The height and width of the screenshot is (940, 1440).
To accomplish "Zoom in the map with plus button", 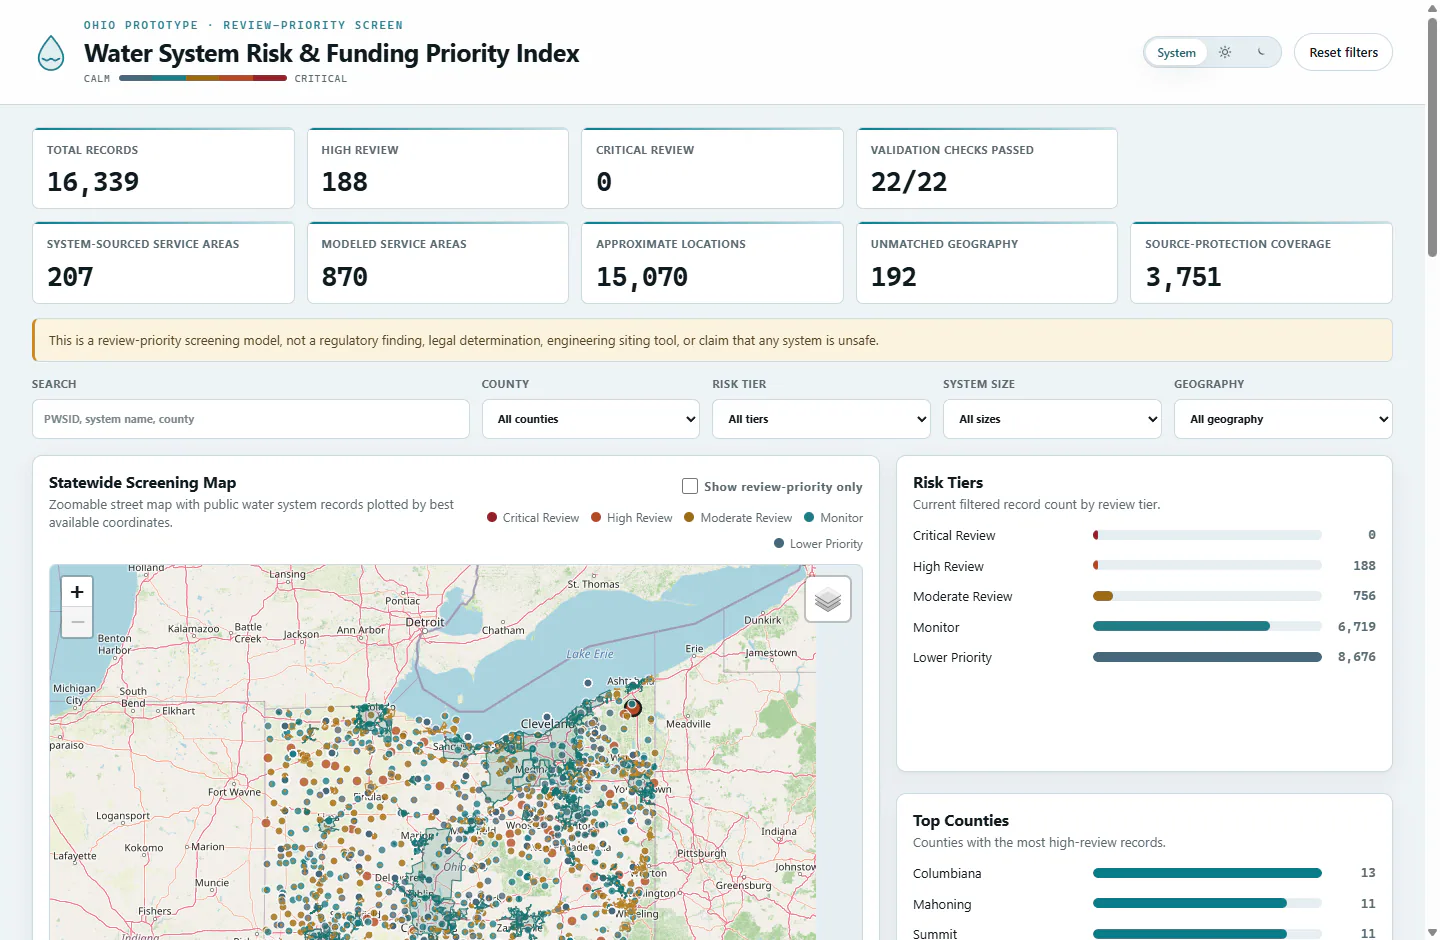I will coord(77,592).
